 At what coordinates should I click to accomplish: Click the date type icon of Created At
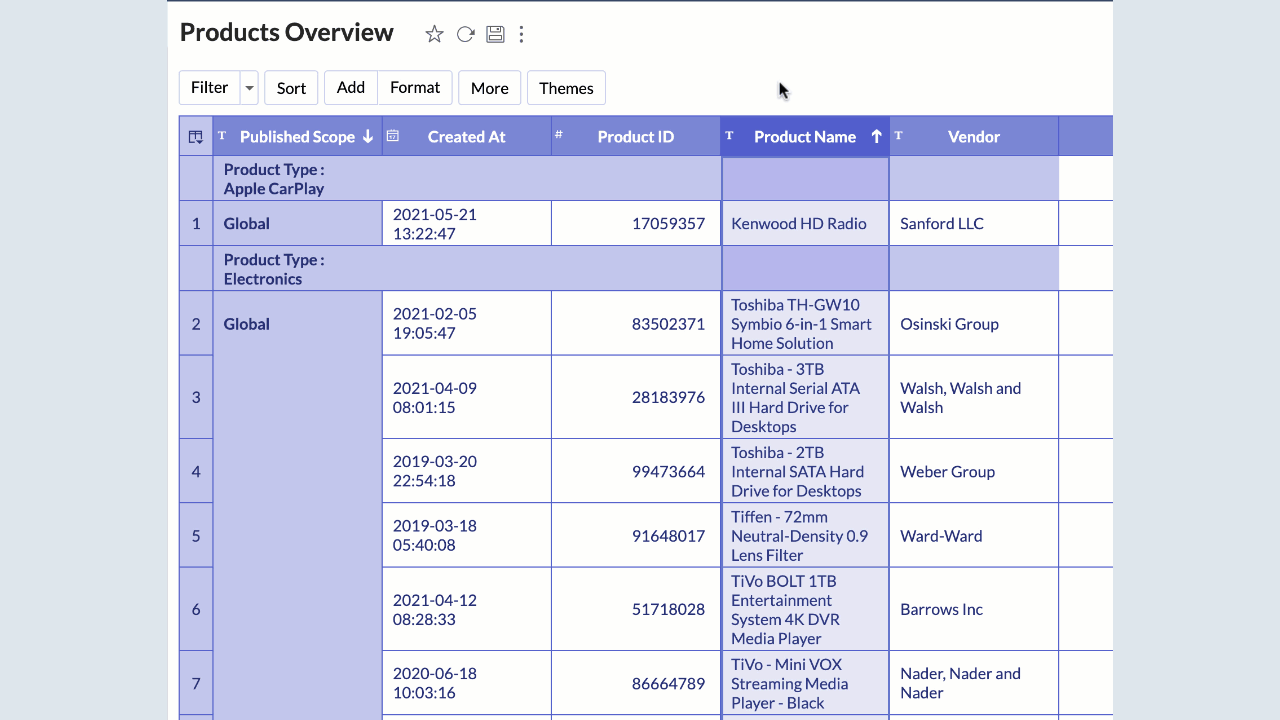click(x=393, y=136)
